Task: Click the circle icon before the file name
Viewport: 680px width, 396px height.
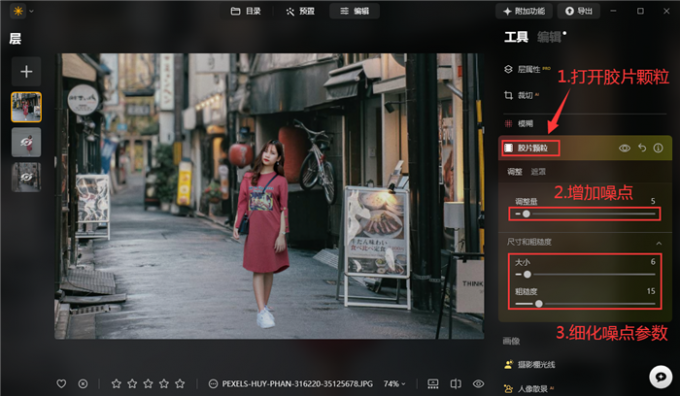Action: pyautogui.click(x=213, y=384)
